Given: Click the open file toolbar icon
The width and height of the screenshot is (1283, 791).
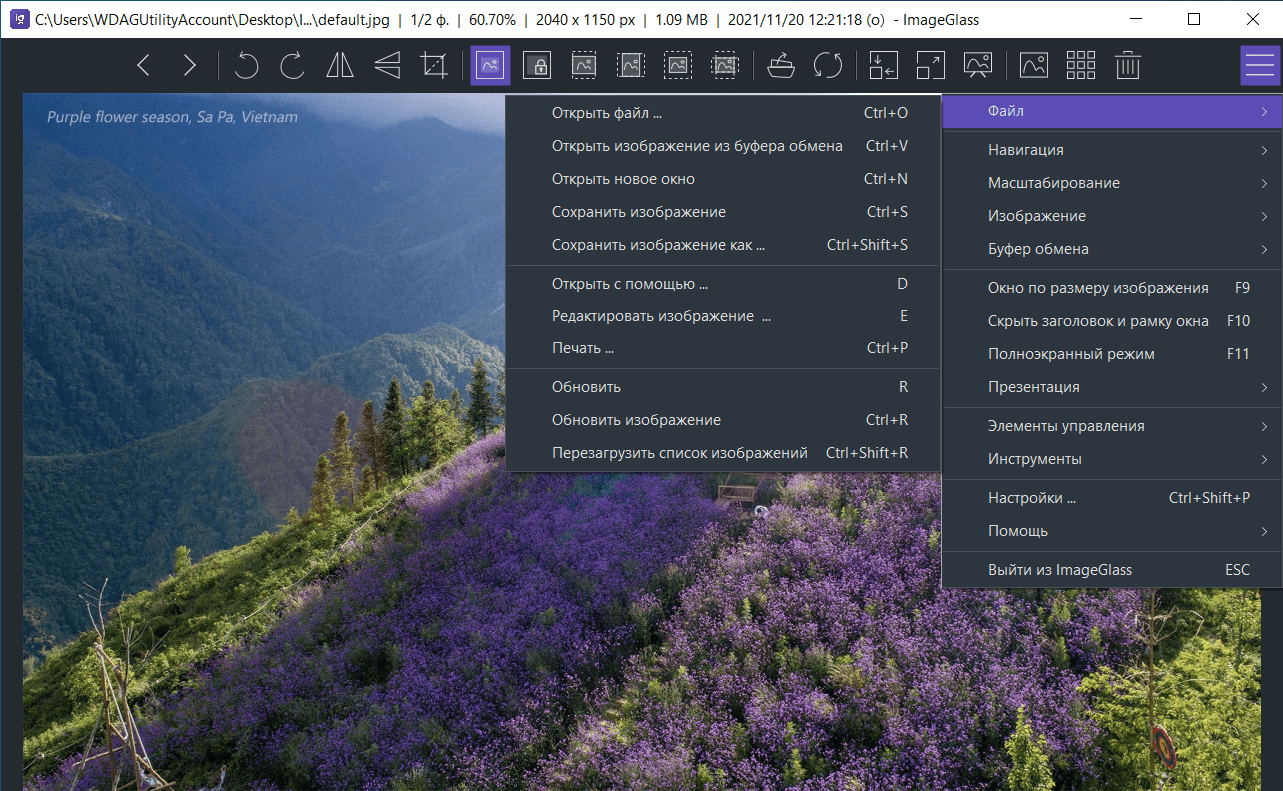Looking at the screenshot, I should click(x=780, y=66).
